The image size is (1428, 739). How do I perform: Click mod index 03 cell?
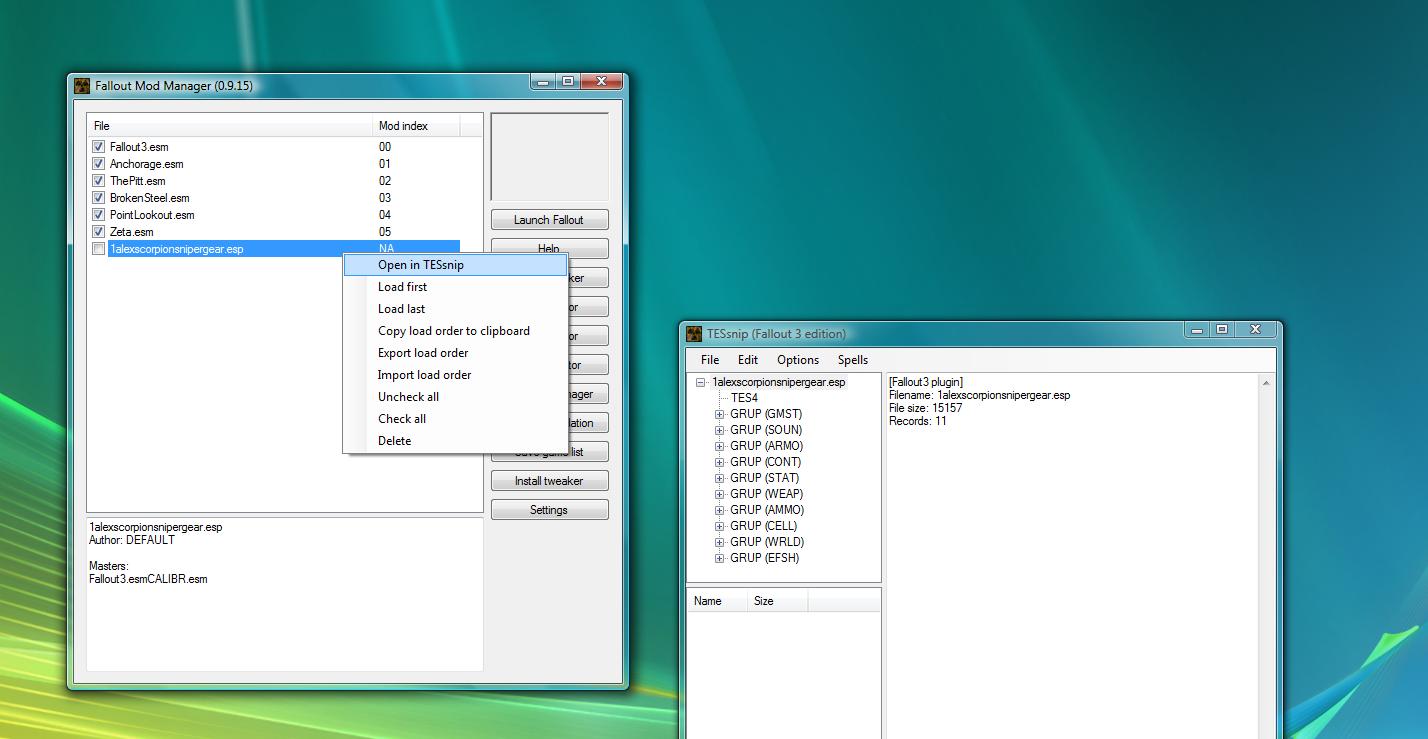(x=385, y=198)
